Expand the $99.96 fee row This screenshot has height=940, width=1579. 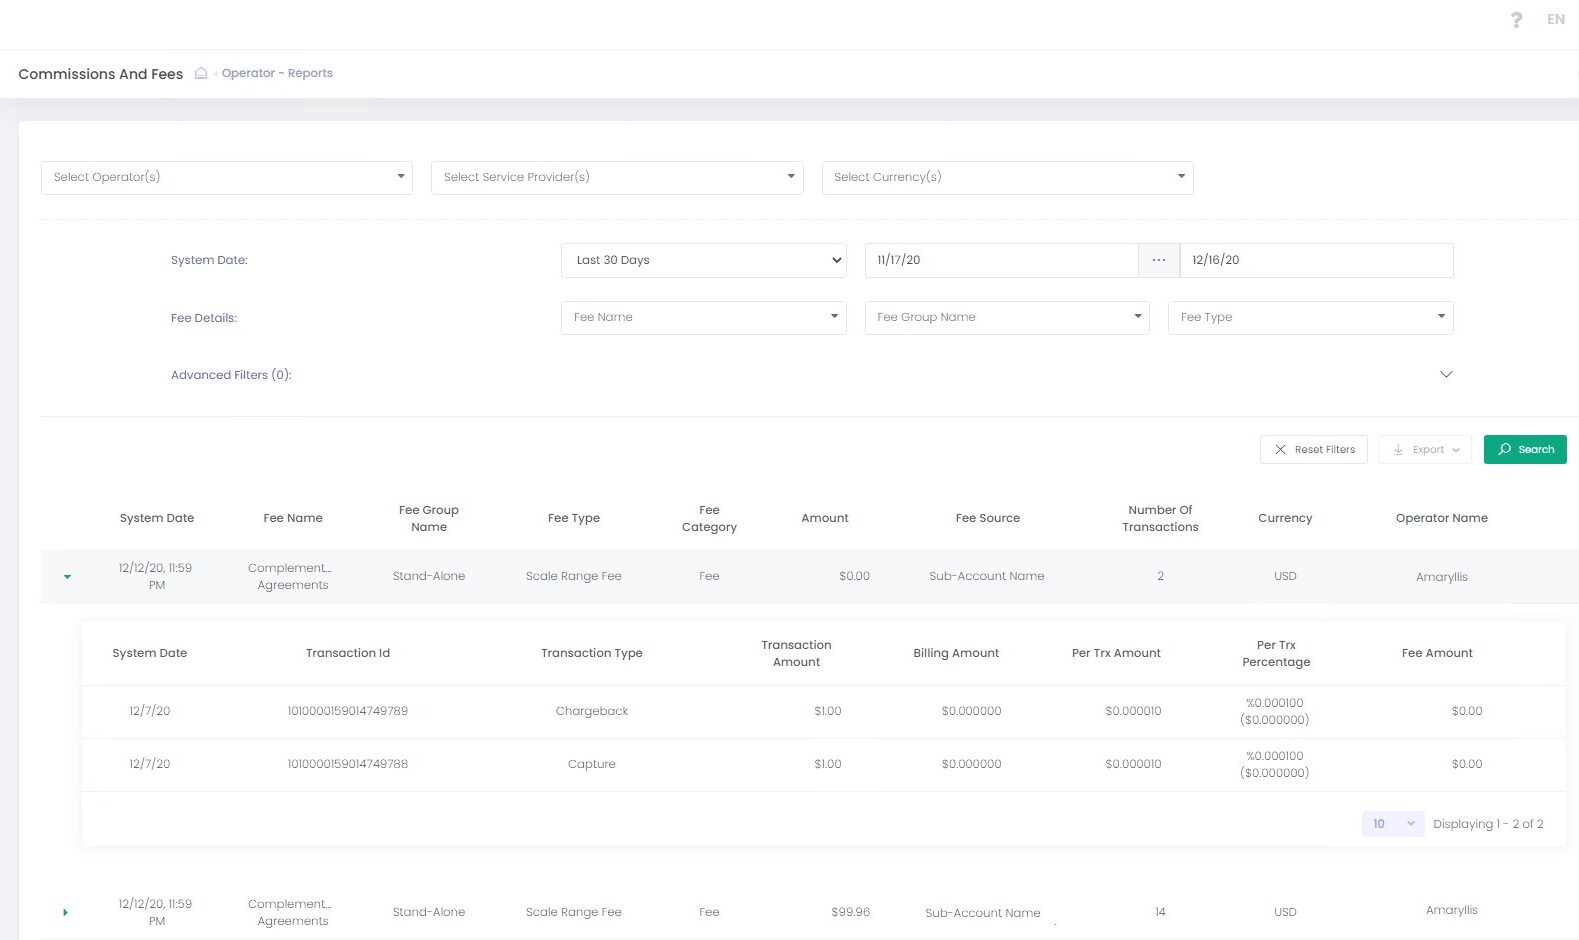pos(66,912)
